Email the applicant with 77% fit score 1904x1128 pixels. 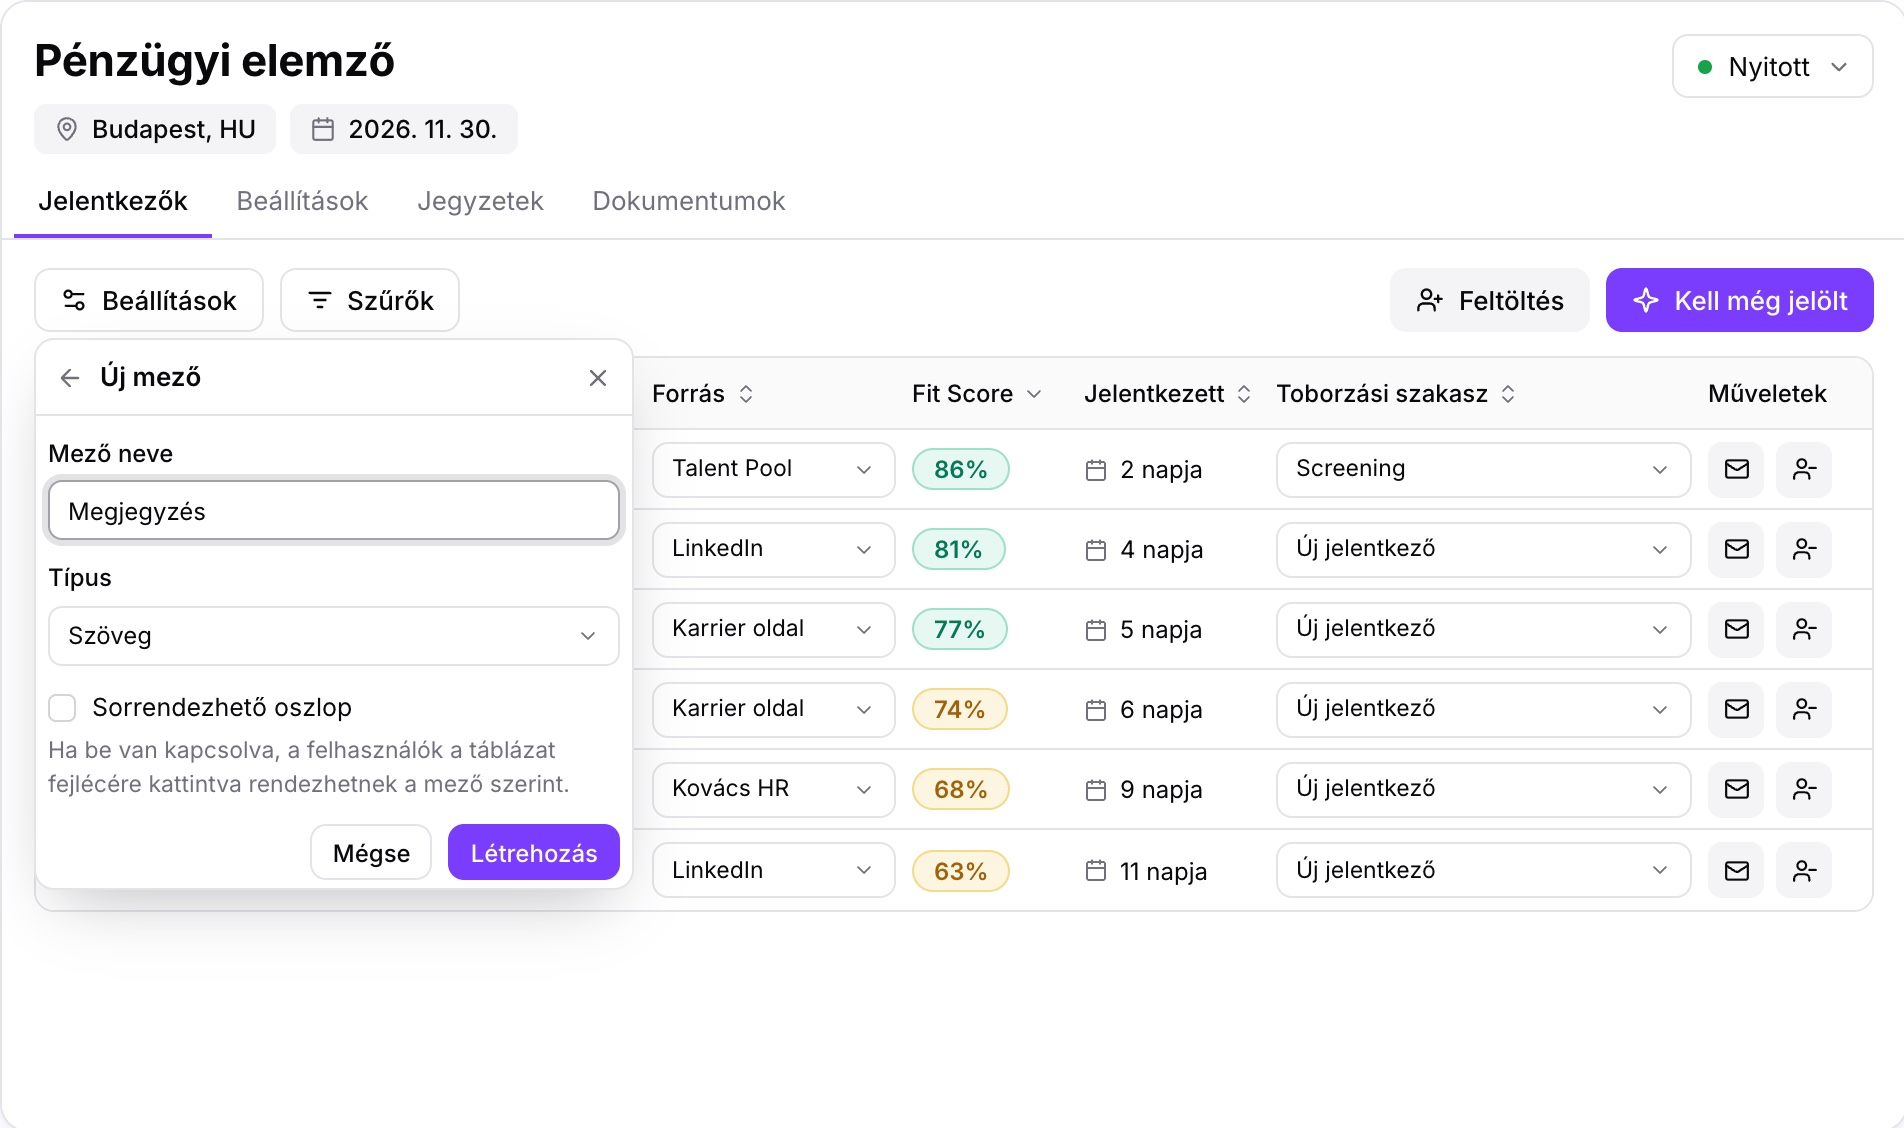[1736, 629]
